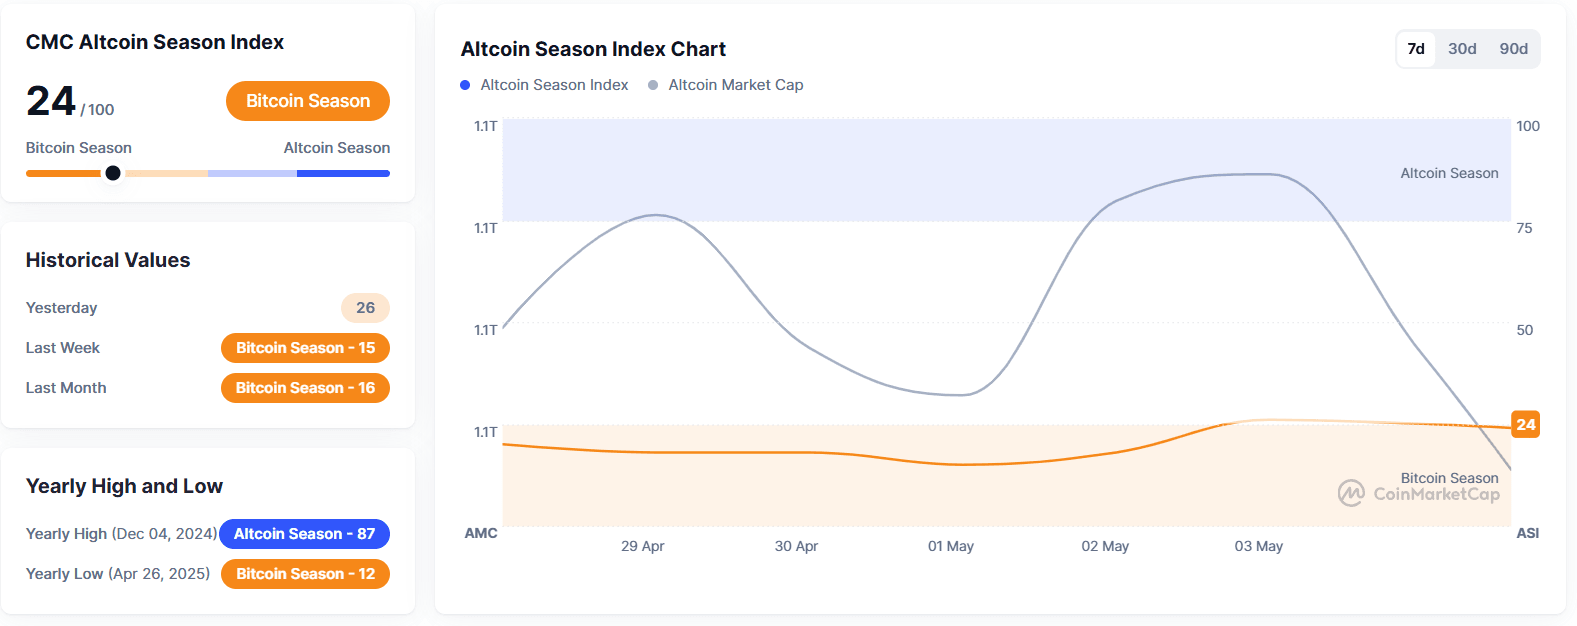Click the Bitcoin Season - 15 badge

305,348
